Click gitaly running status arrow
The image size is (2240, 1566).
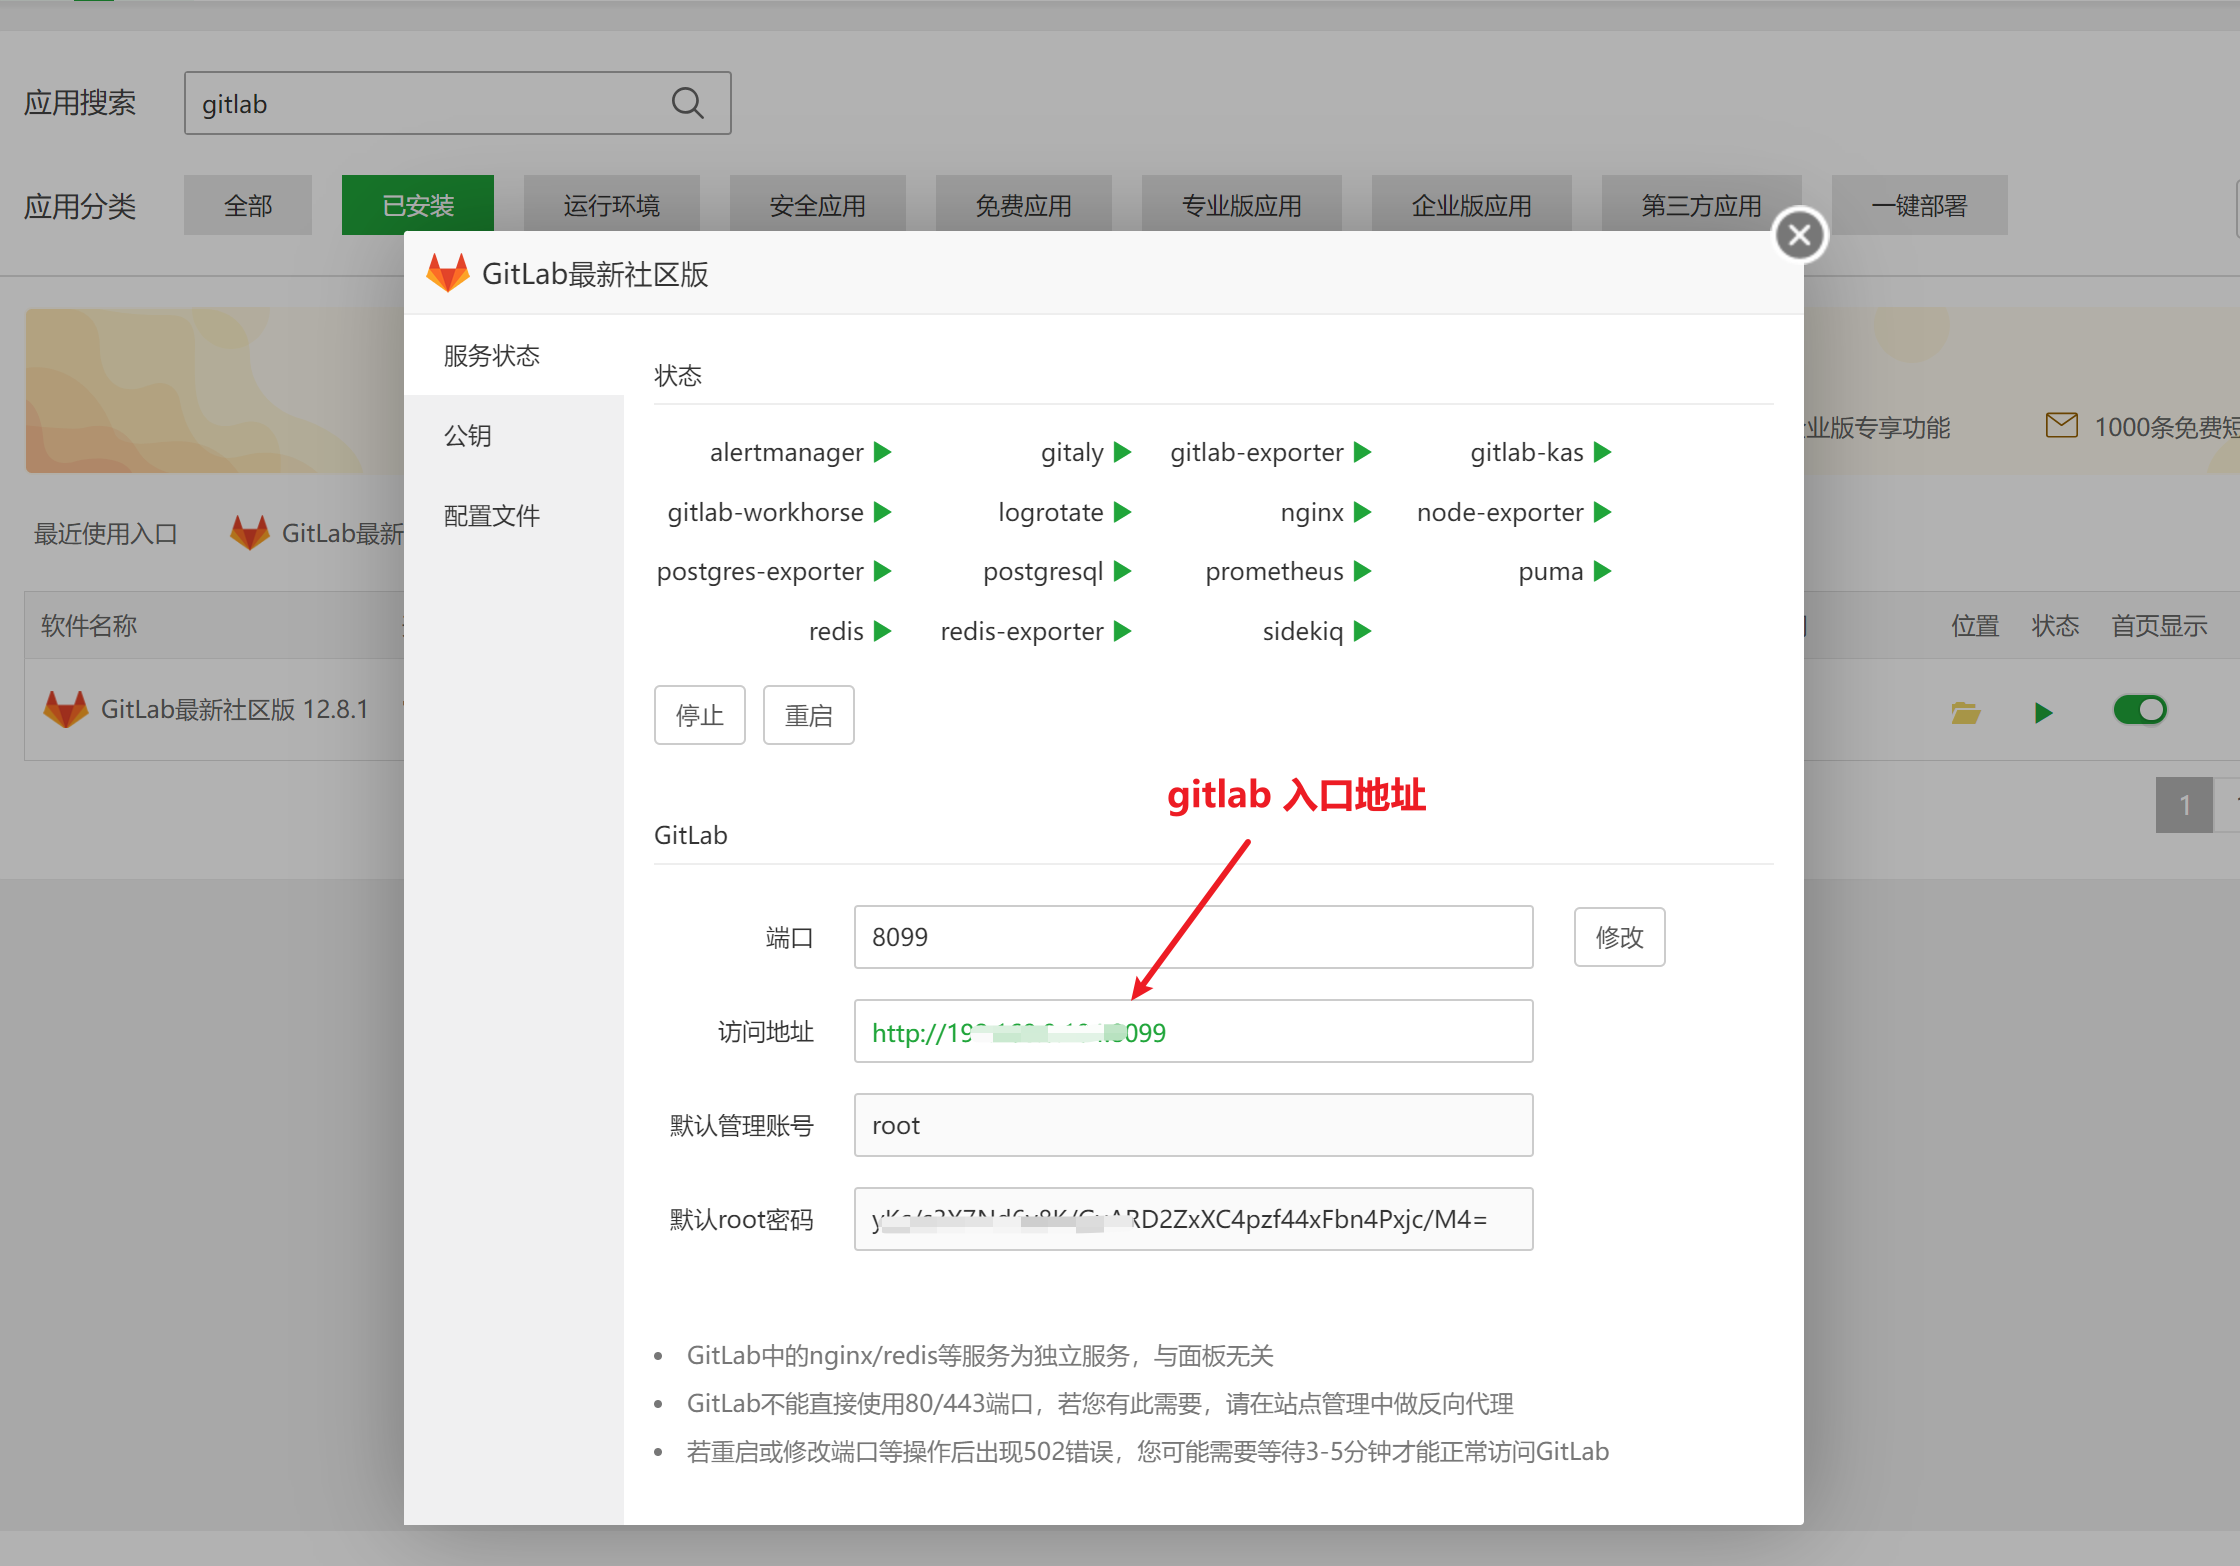point(1122,452)
